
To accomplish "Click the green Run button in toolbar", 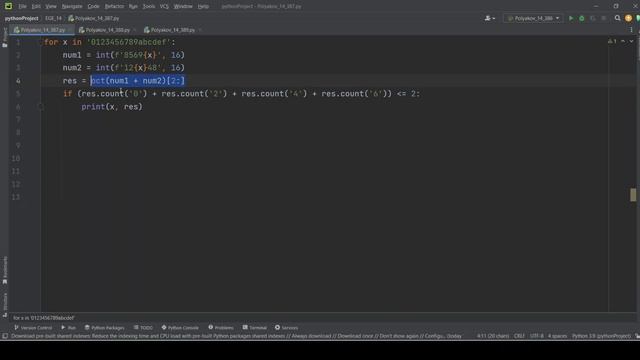I will click(571, 18).
